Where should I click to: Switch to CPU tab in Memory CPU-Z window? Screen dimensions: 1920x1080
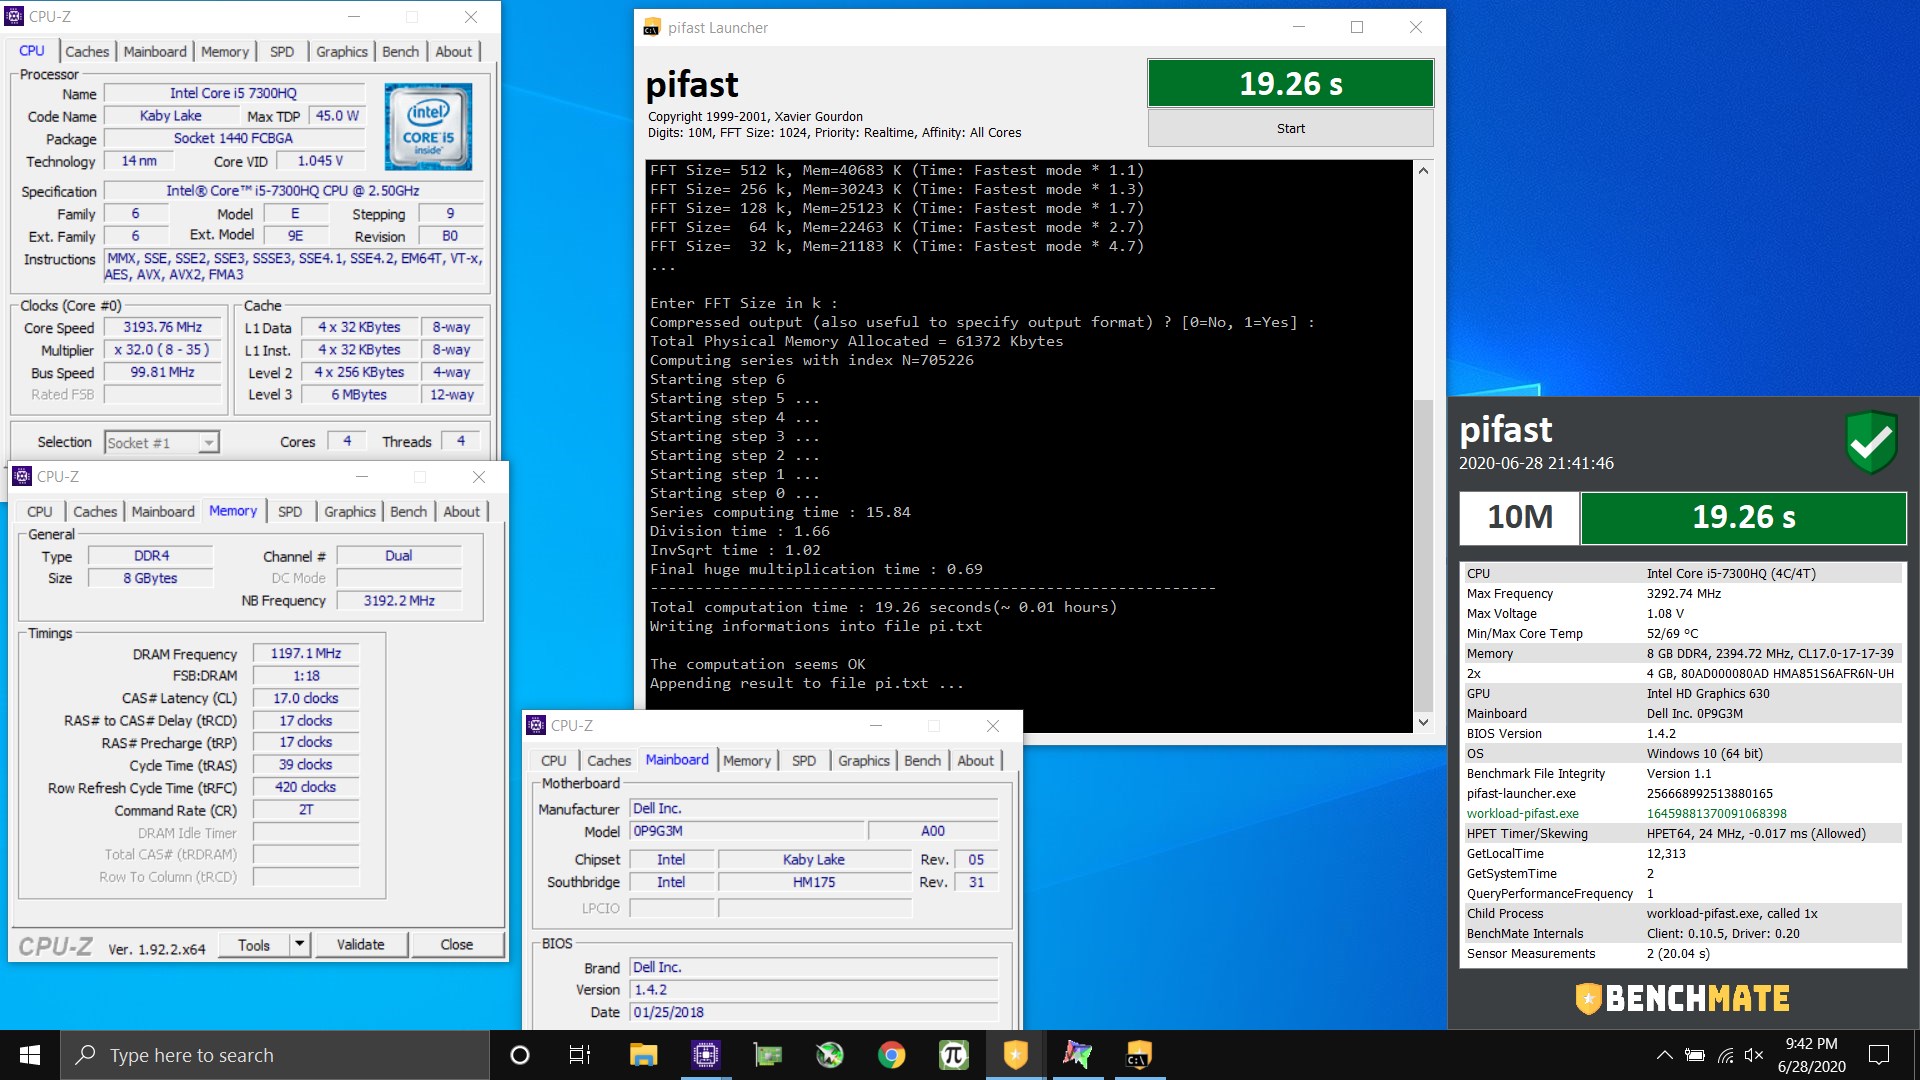(x=40, y=511)
